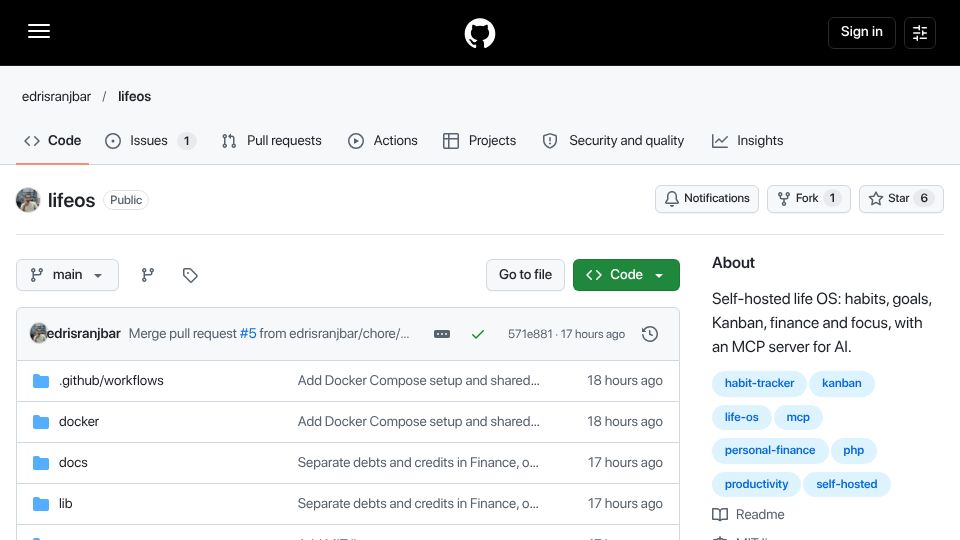Click '18 hours ago' in docker row
This screenshot has height=540, width=960.
[624, 422]
